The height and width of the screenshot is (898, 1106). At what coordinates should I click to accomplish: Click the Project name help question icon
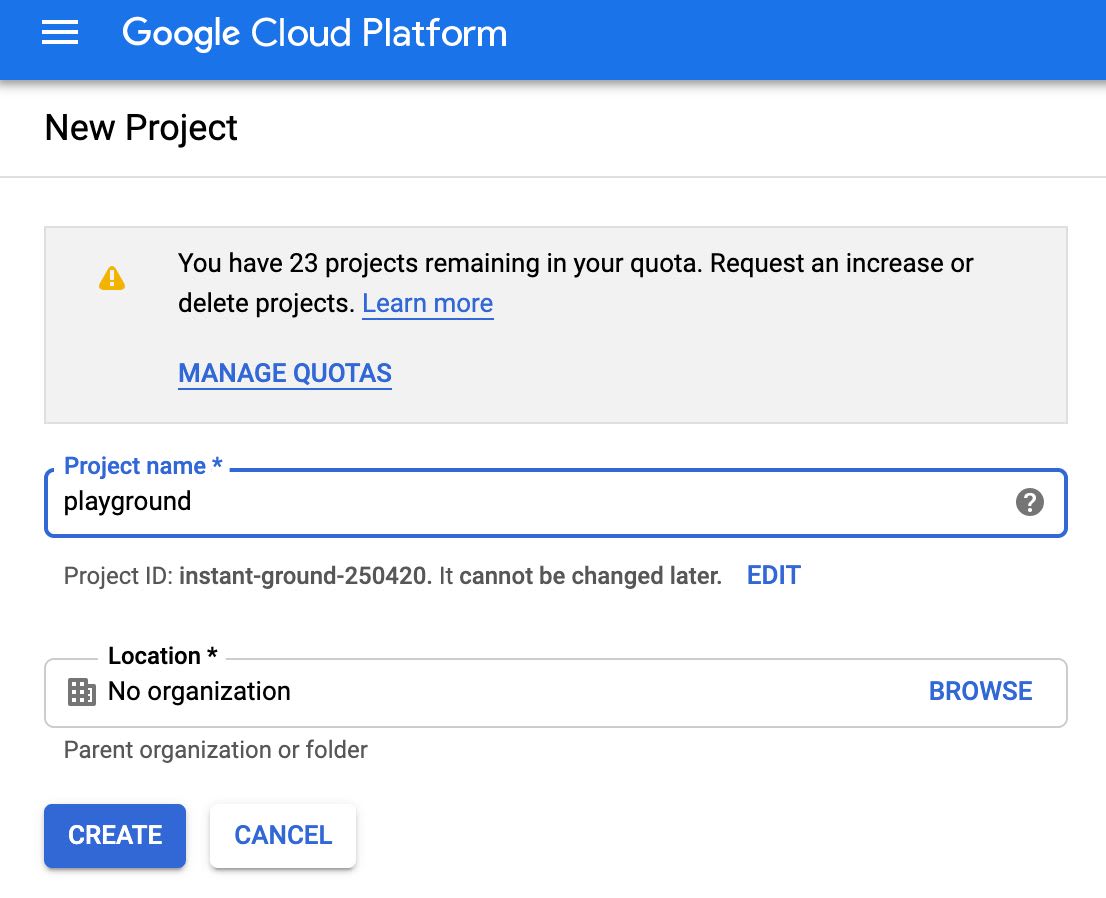pyautogui.click(x=1029, y=502)
